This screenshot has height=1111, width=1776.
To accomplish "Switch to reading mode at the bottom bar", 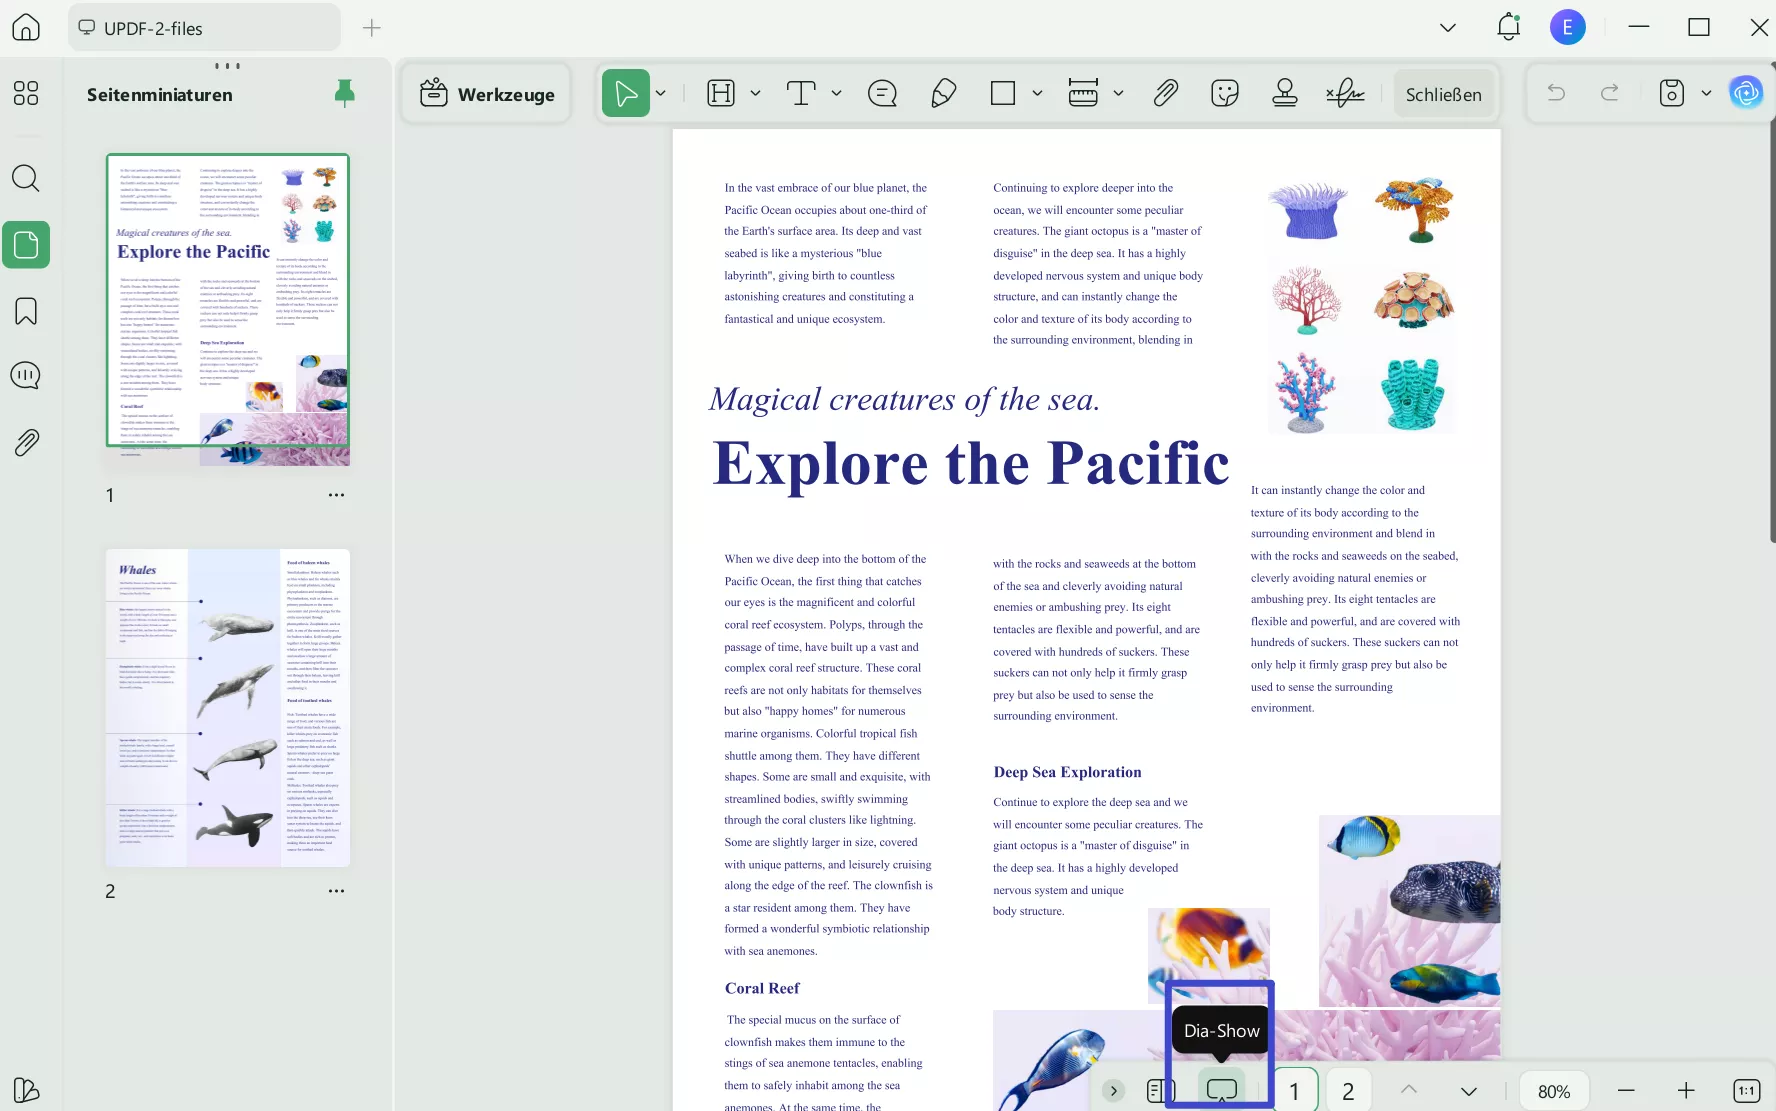I will [x=1160, y=1090].
